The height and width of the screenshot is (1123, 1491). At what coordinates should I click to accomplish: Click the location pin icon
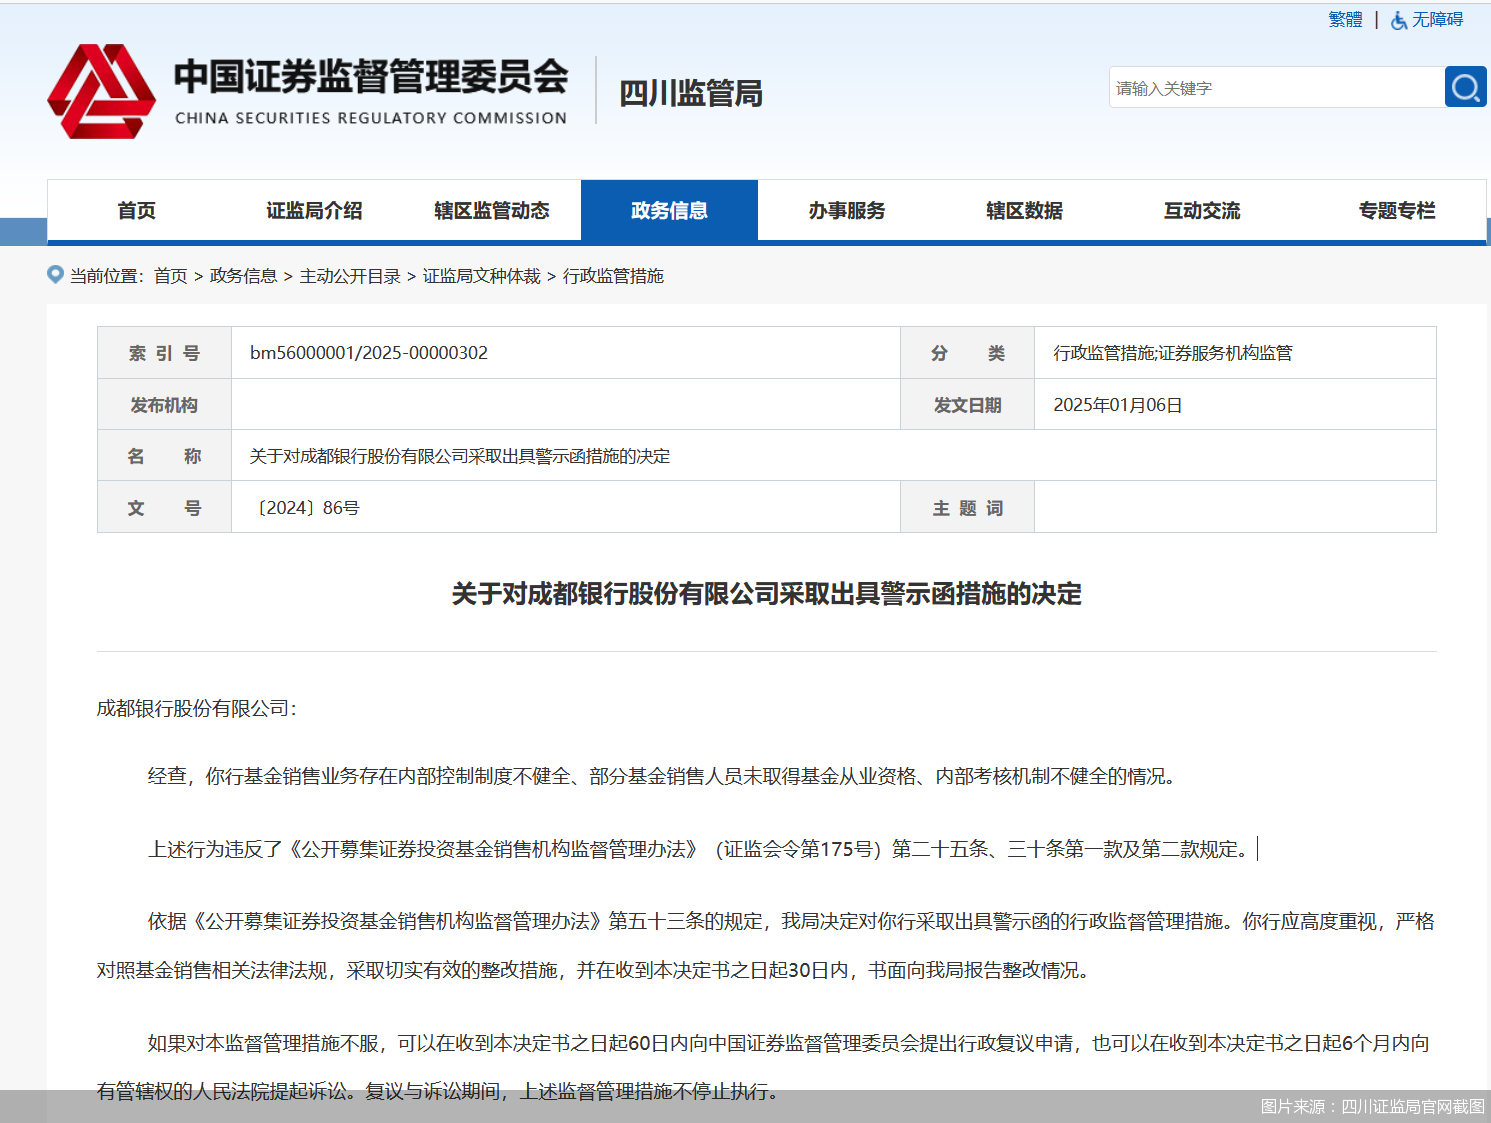(x=56, y=275)
